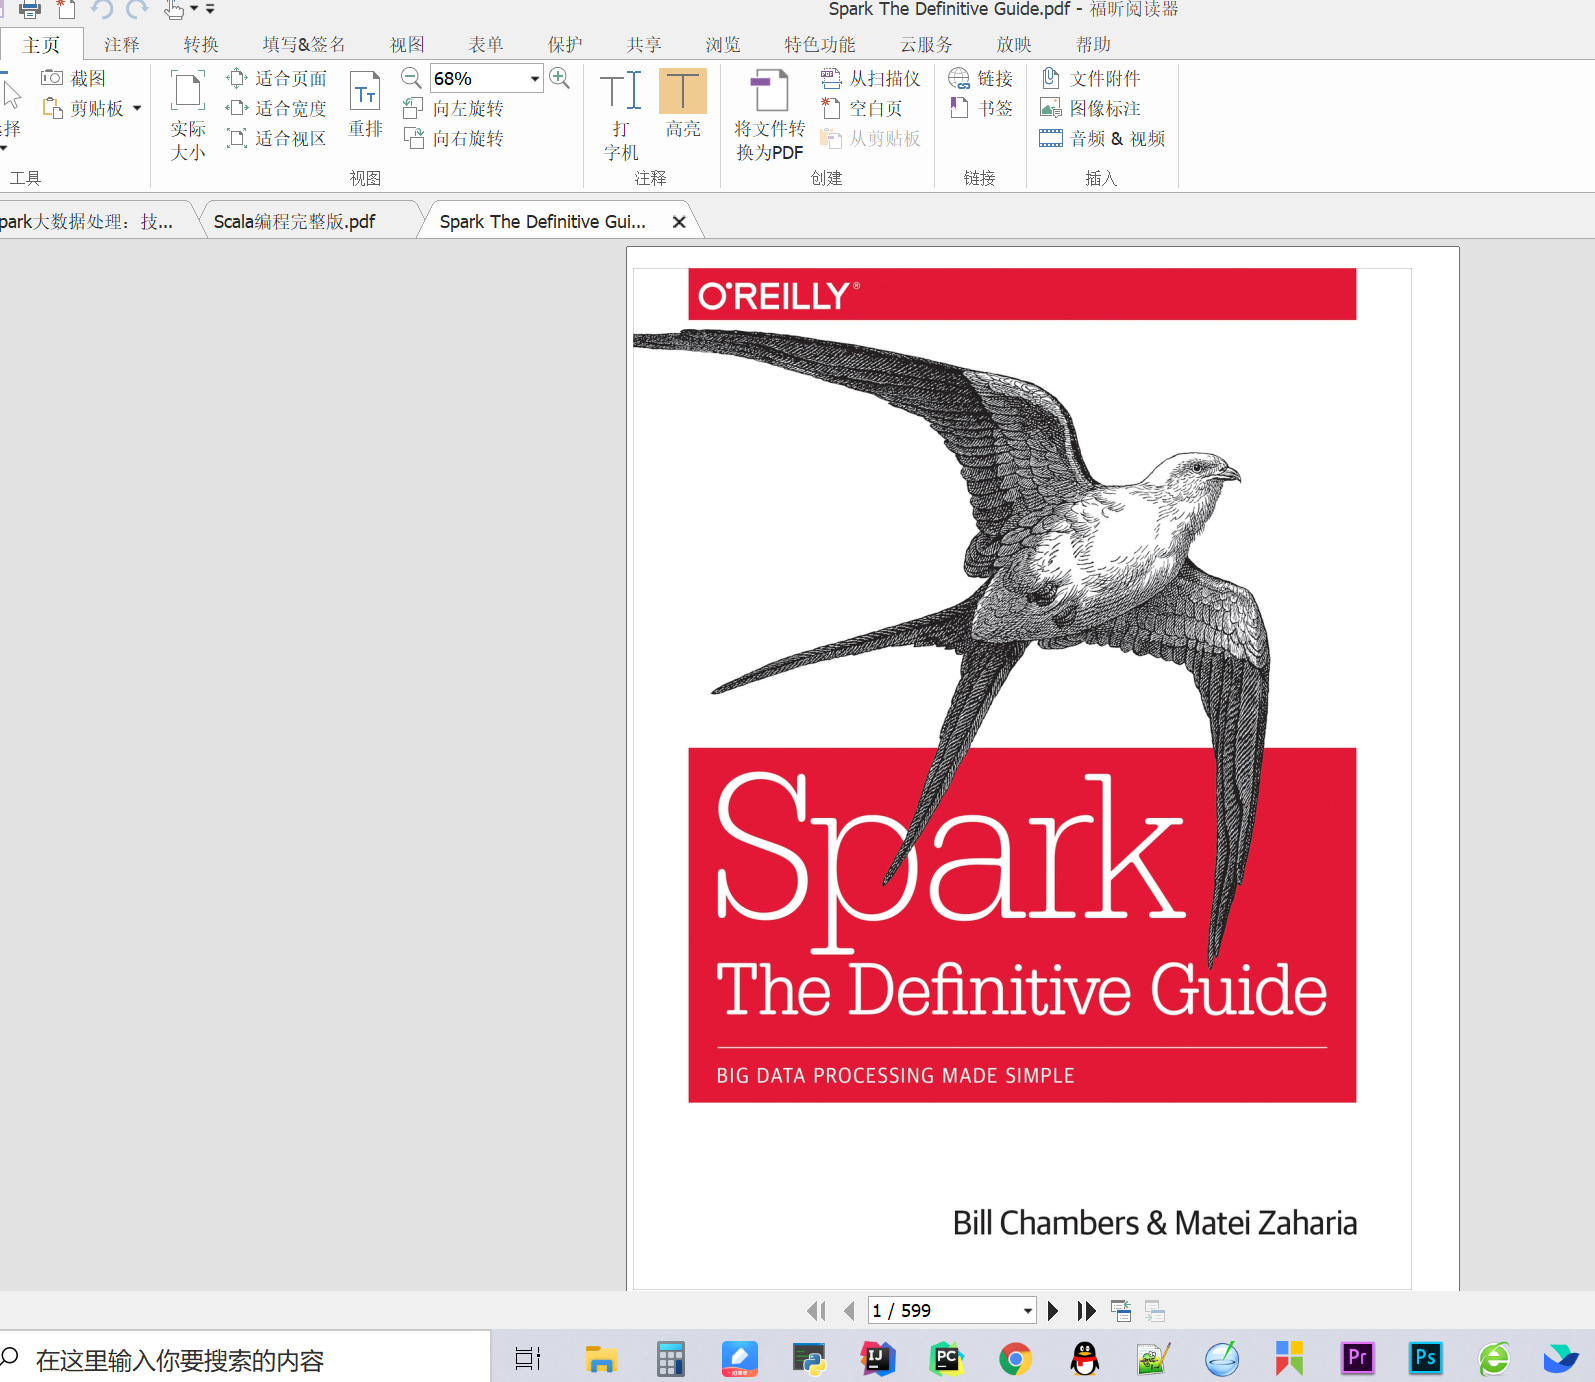Rotate view left with 向左旋转
Screen dimensions: 1595x1382
(453, 108)
